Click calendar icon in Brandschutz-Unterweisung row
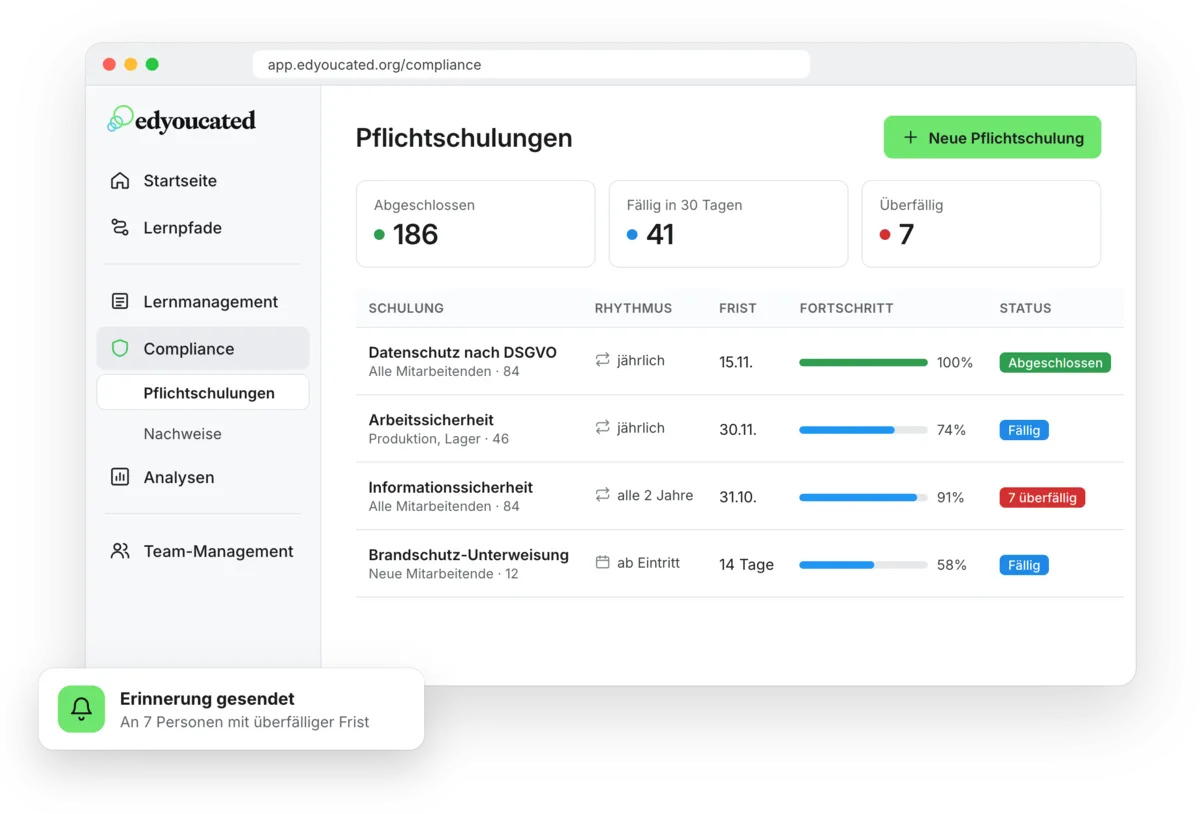Viewport: 1200px width, 814px height. point(602,563)
